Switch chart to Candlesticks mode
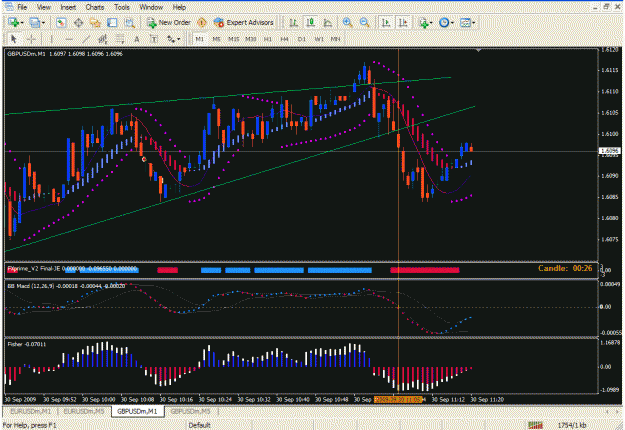 tap(311, 23)
